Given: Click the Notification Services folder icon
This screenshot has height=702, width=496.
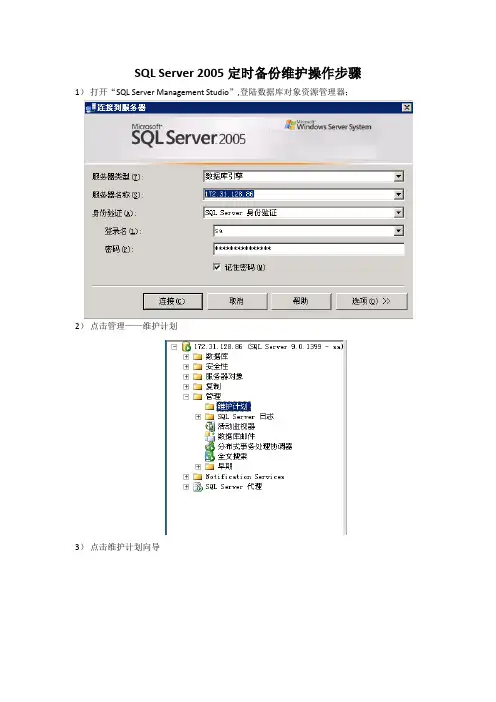Looking at the screenshot, I should (198, 477).
